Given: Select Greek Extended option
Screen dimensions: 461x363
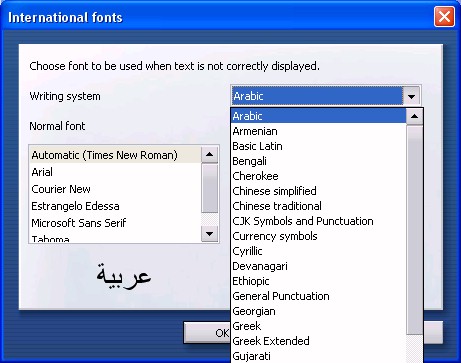Looking at the screenshot, I should (319, 341).
